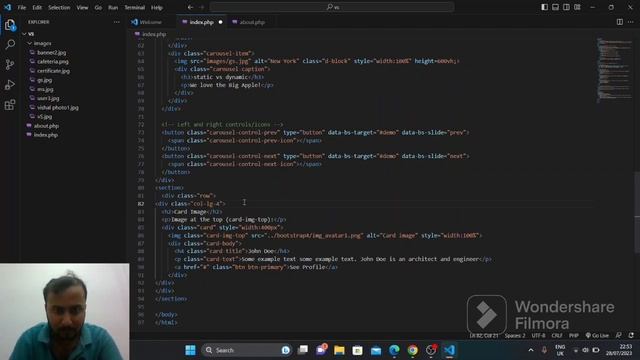Switch to the Welcome tab
Viewport: 640px width, 360px height.
[151, 22]
